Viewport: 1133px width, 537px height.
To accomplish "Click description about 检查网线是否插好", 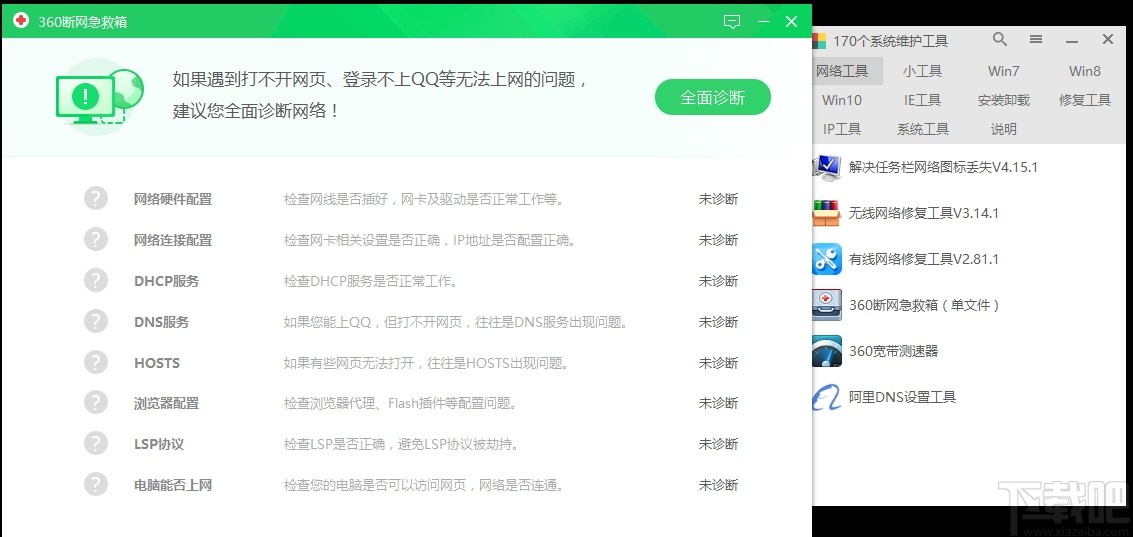I will pos(423,199).
